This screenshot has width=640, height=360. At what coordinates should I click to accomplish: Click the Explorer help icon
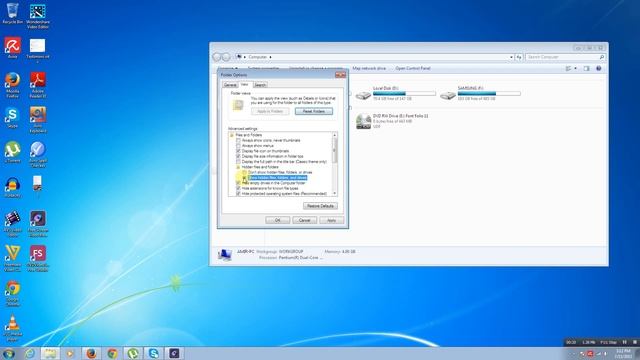point(598,69)
